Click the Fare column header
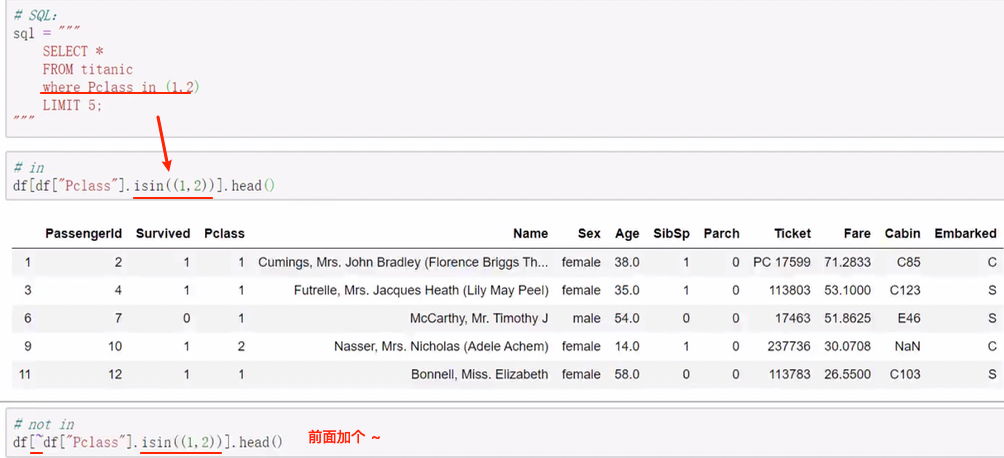 [856, 233]
